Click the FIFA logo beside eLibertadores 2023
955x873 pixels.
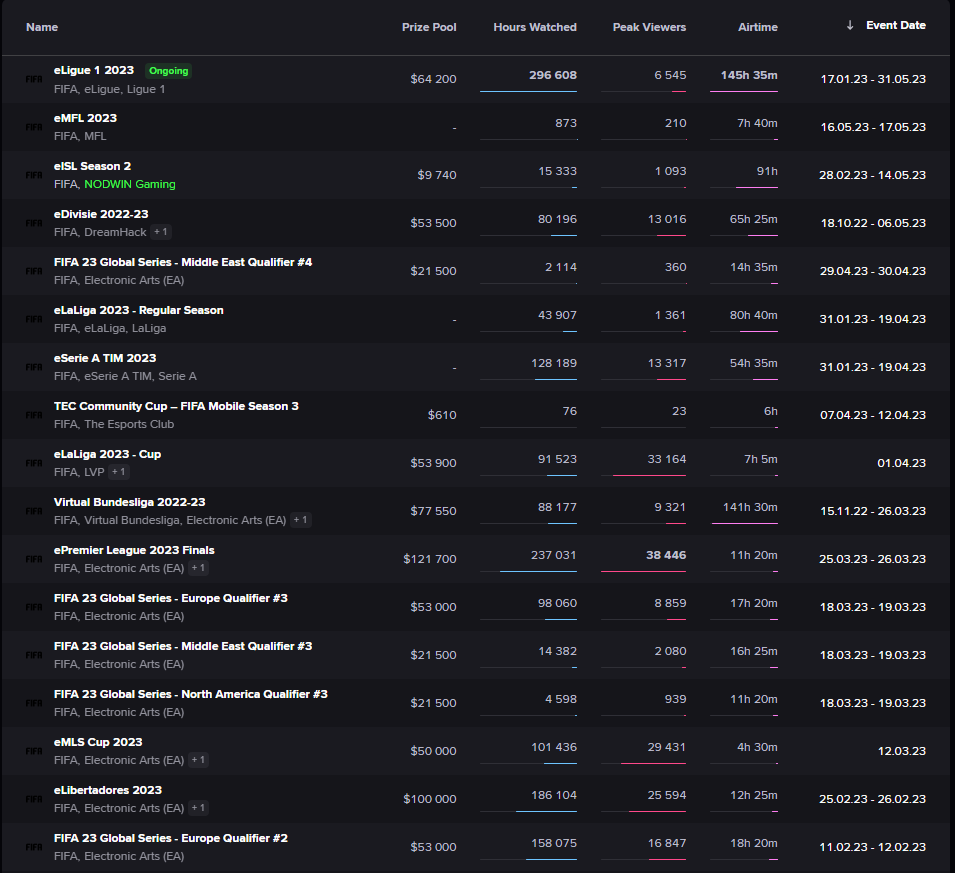tap(34, 799)
